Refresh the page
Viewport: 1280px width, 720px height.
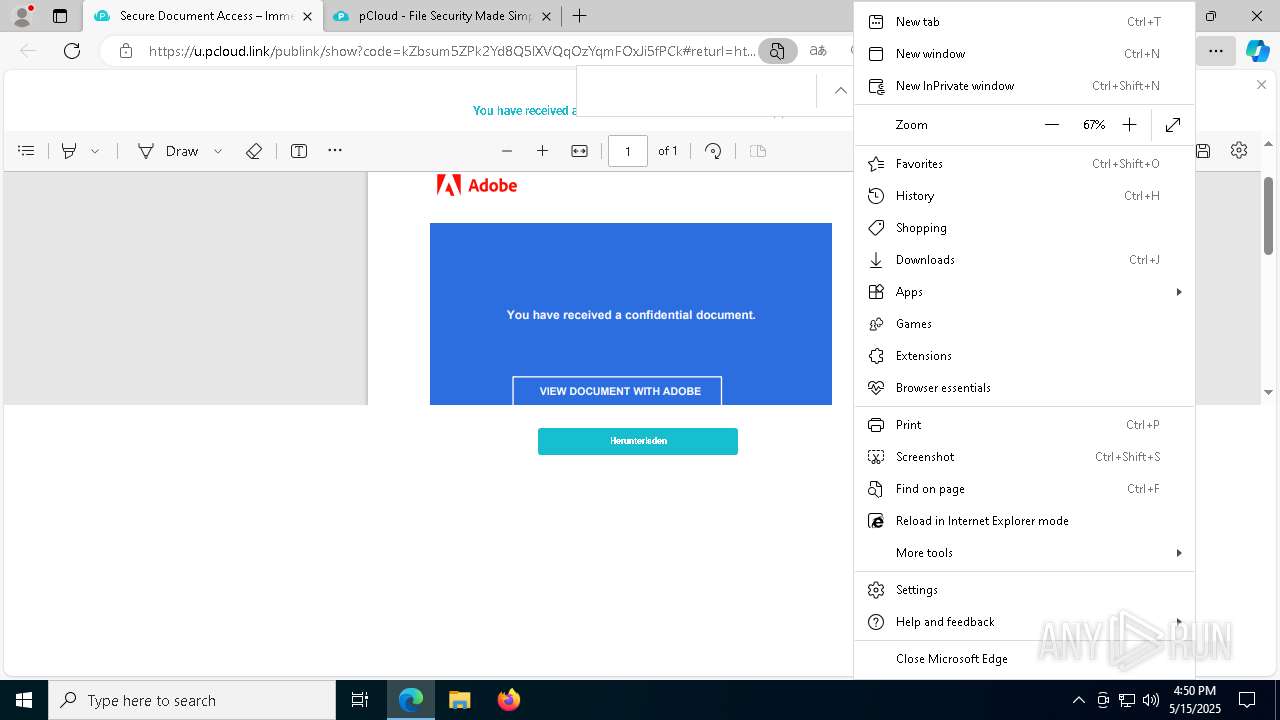coord(72,51)
